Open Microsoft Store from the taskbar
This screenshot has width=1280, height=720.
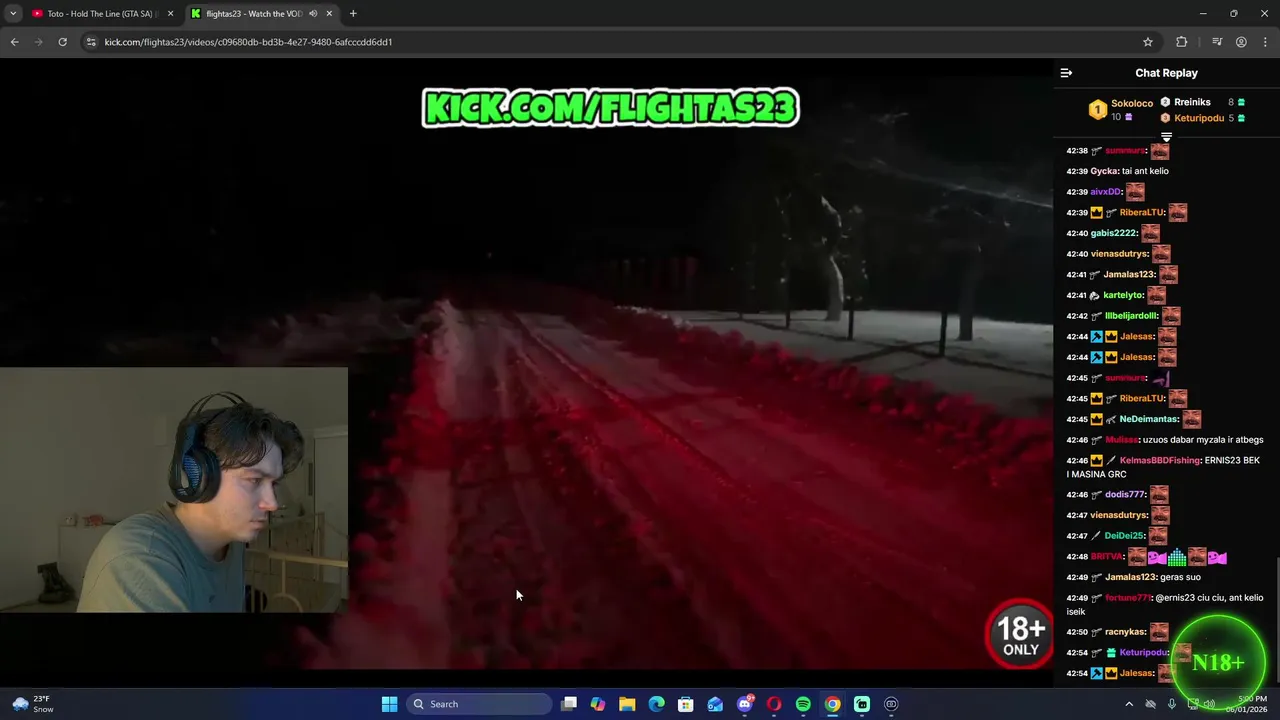click(x=686, y=704)
